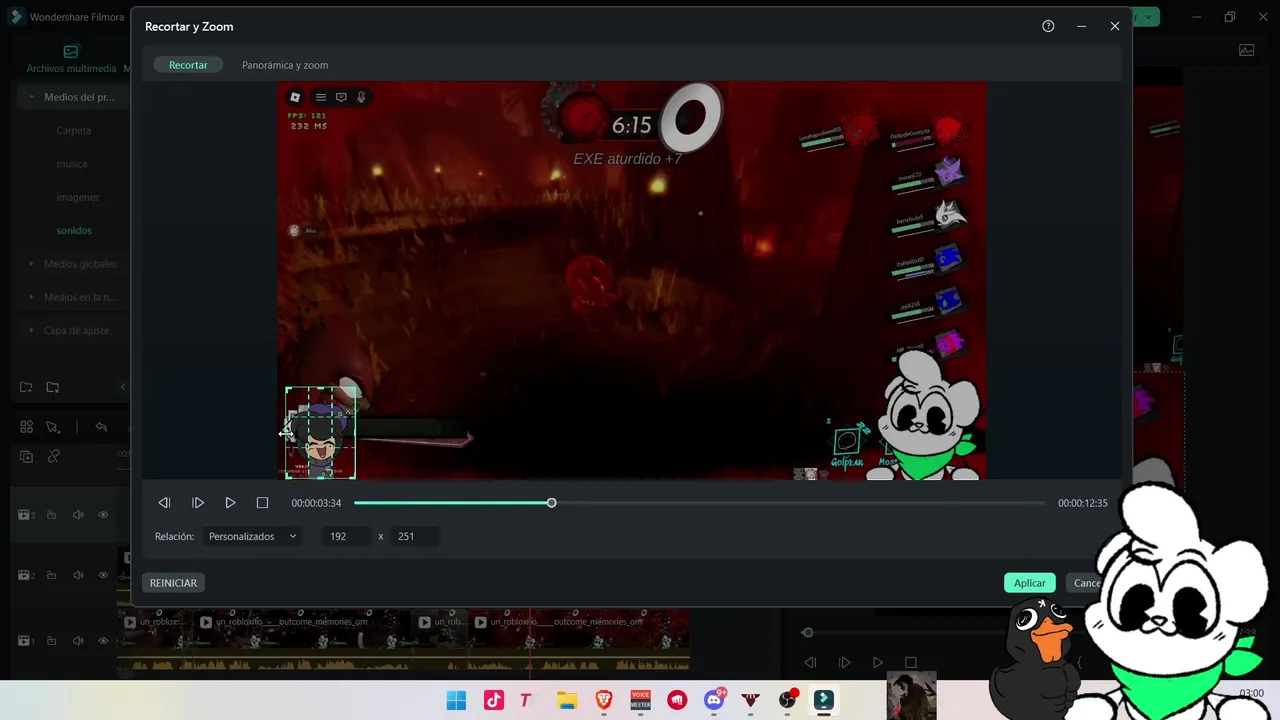Stop in main Filmora preview panel
The image size is (1280, 720).
pyautogui.click(x=910, y=662)
